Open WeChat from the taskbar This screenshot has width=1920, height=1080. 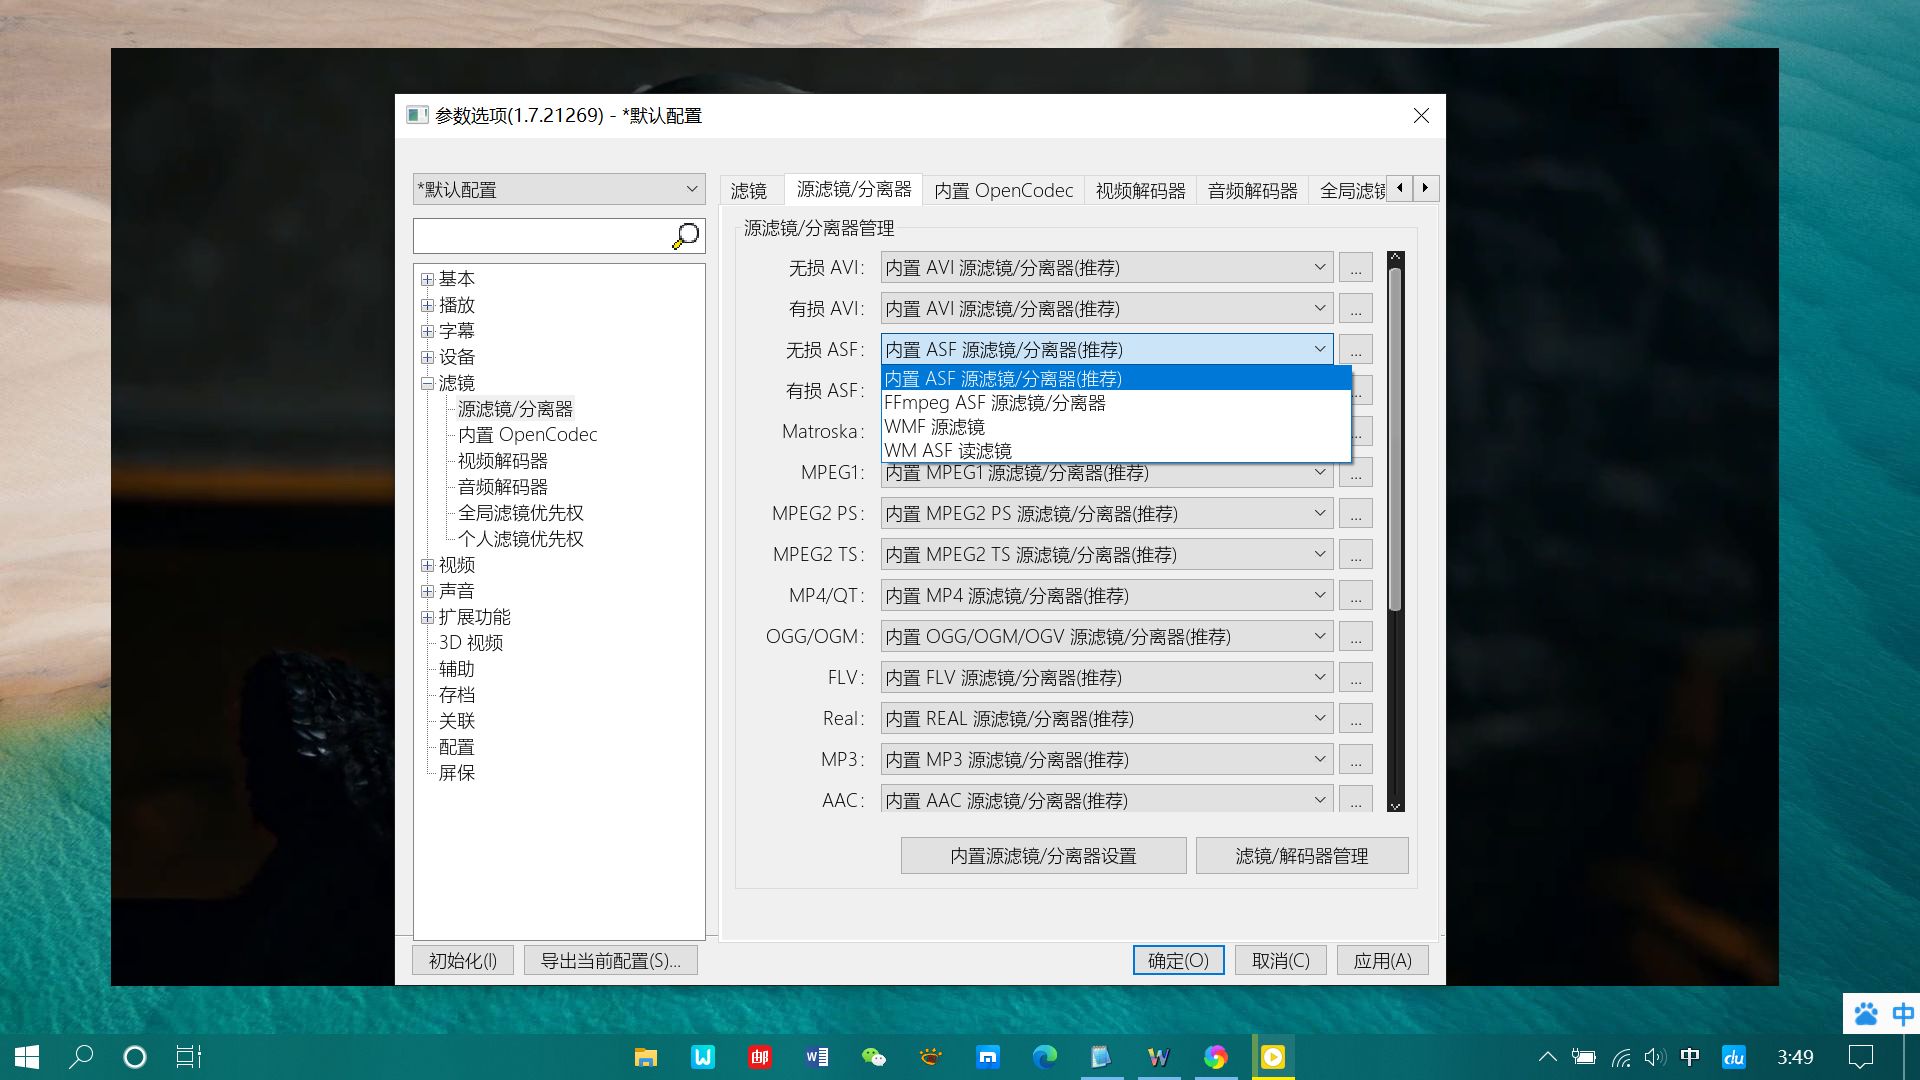[x=873, y=1057]
